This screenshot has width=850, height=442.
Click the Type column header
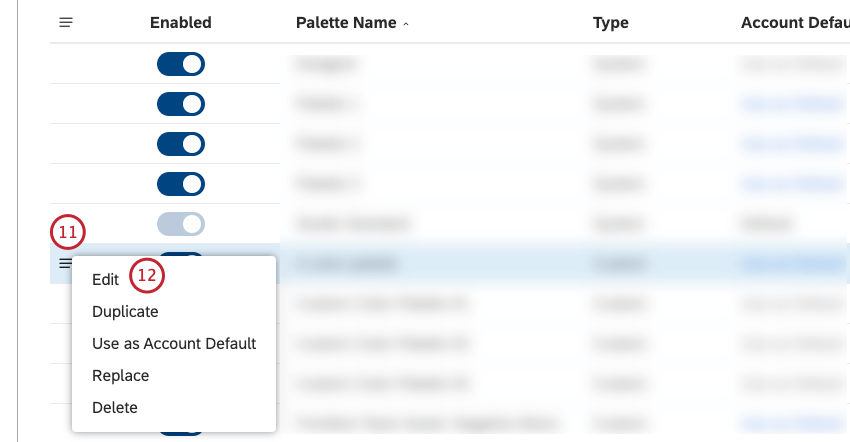(610, 22)
